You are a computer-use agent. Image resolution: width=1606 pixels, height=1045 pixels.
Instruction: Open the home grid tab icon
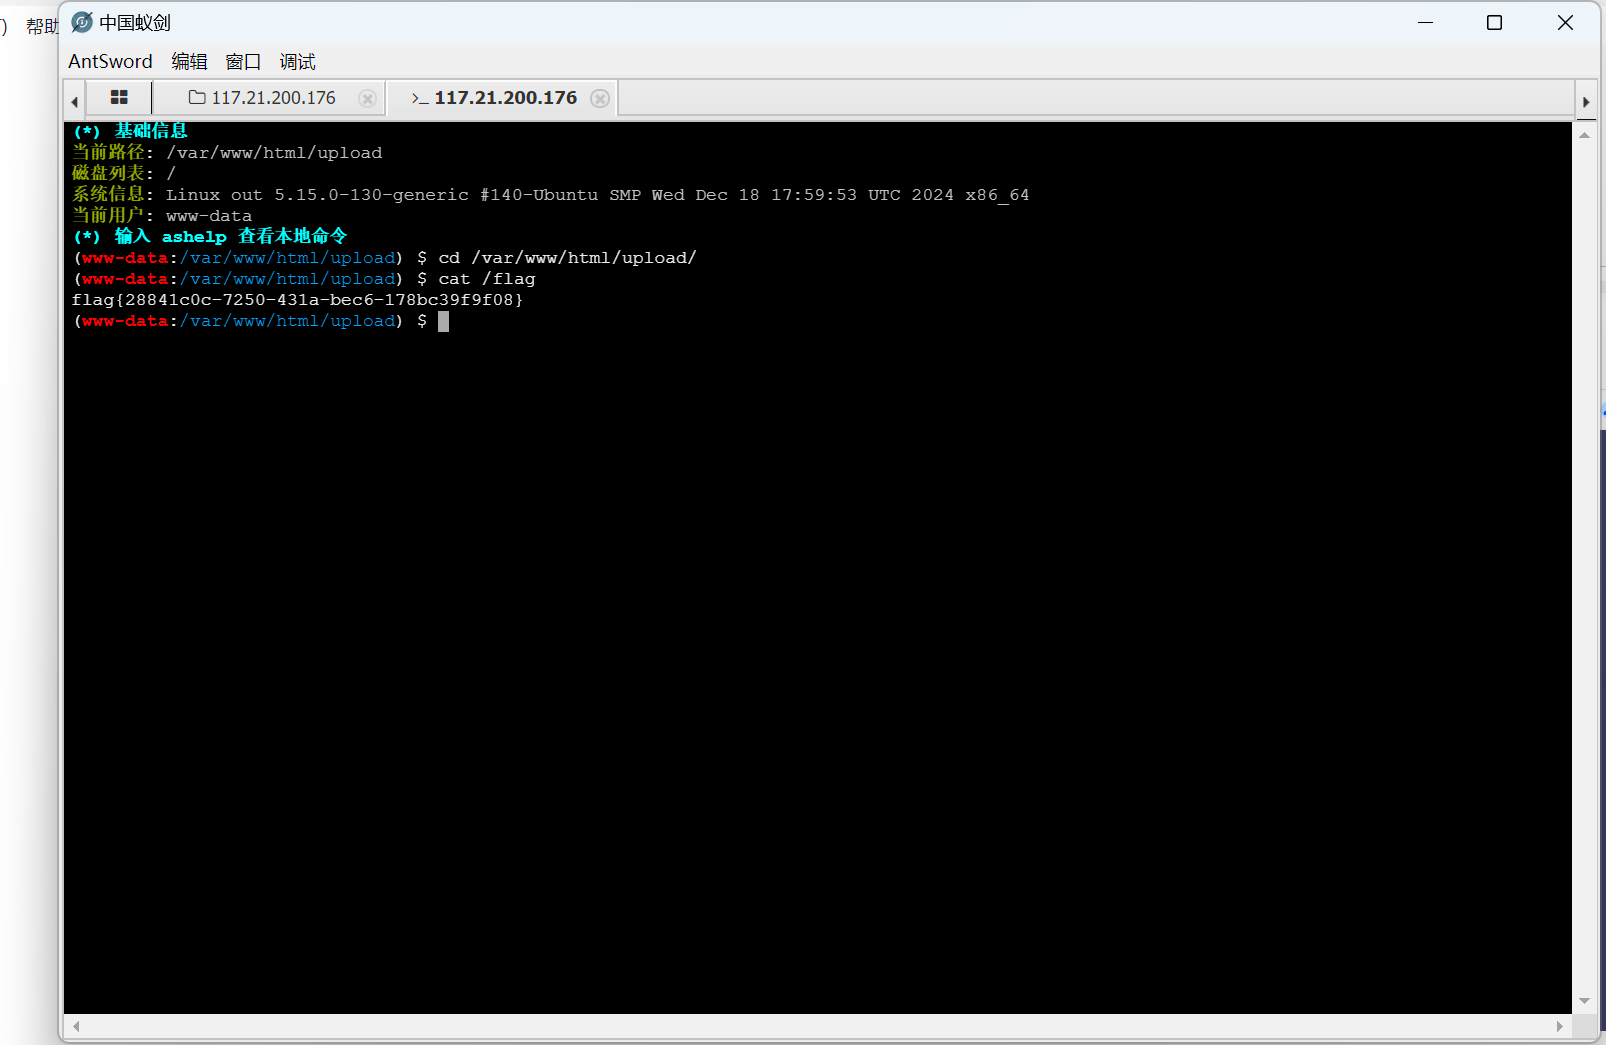[119, 98]
